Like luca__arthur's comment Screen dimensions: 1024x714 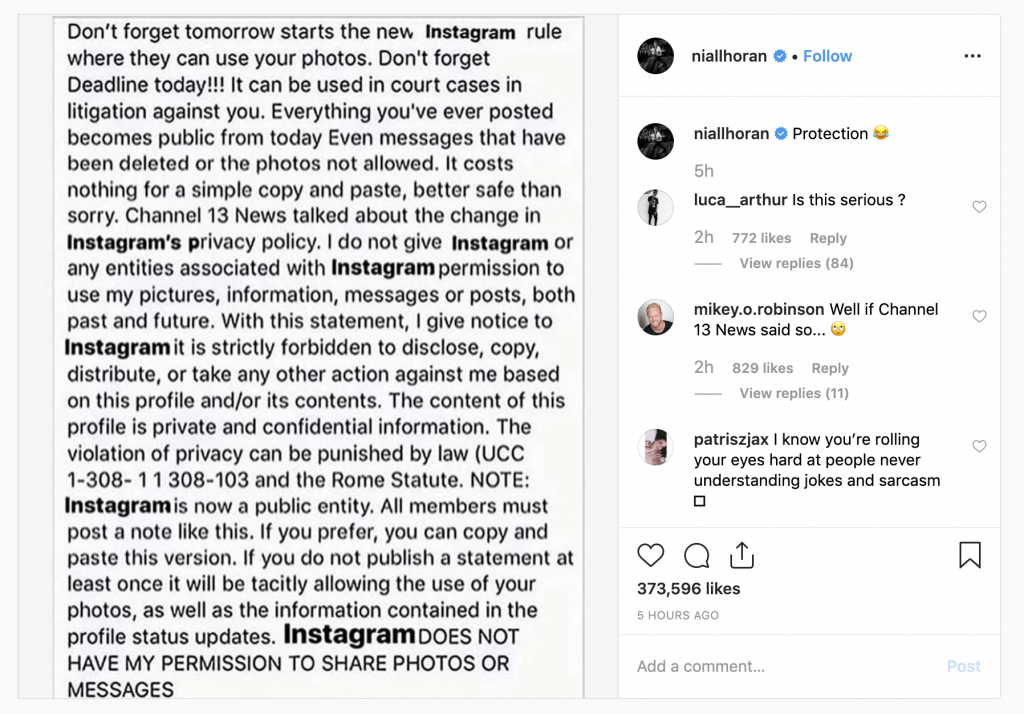(x=979, y=207)
